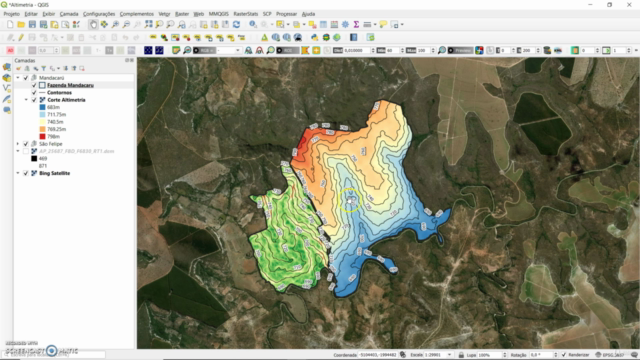Open the Field Calculator sigma icon
Viewport: 640px width, 360px height.
(x=356, y=25)
